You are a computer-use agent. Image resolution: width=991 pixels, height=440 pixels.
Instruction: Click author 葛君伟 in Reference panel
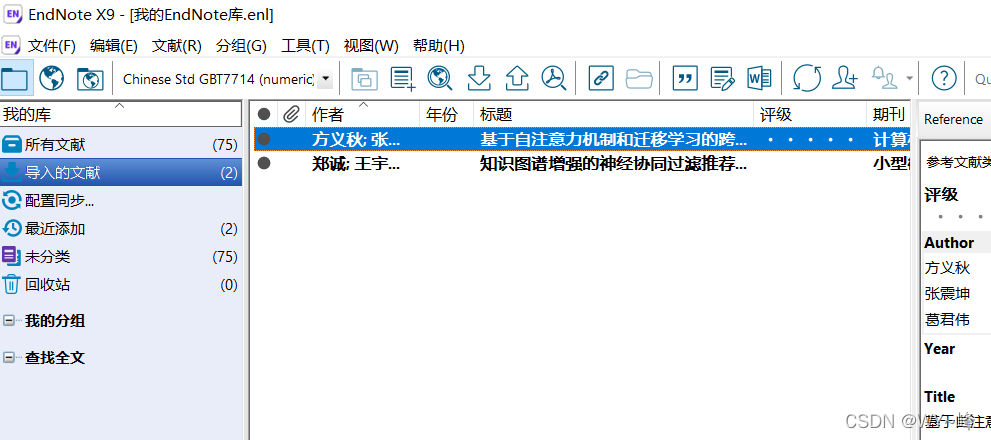(947, 319)
